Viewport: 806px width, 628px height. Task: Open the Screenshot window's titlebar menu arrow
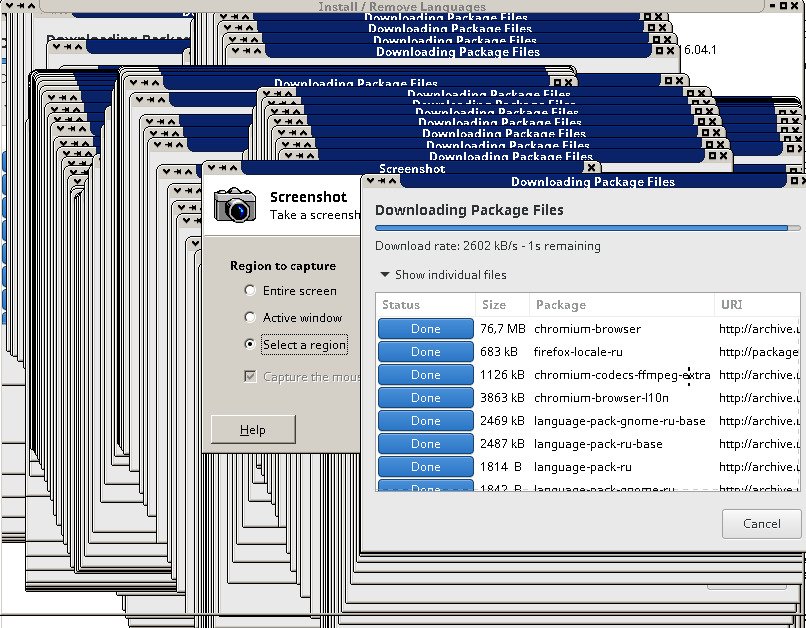[210, 169]
